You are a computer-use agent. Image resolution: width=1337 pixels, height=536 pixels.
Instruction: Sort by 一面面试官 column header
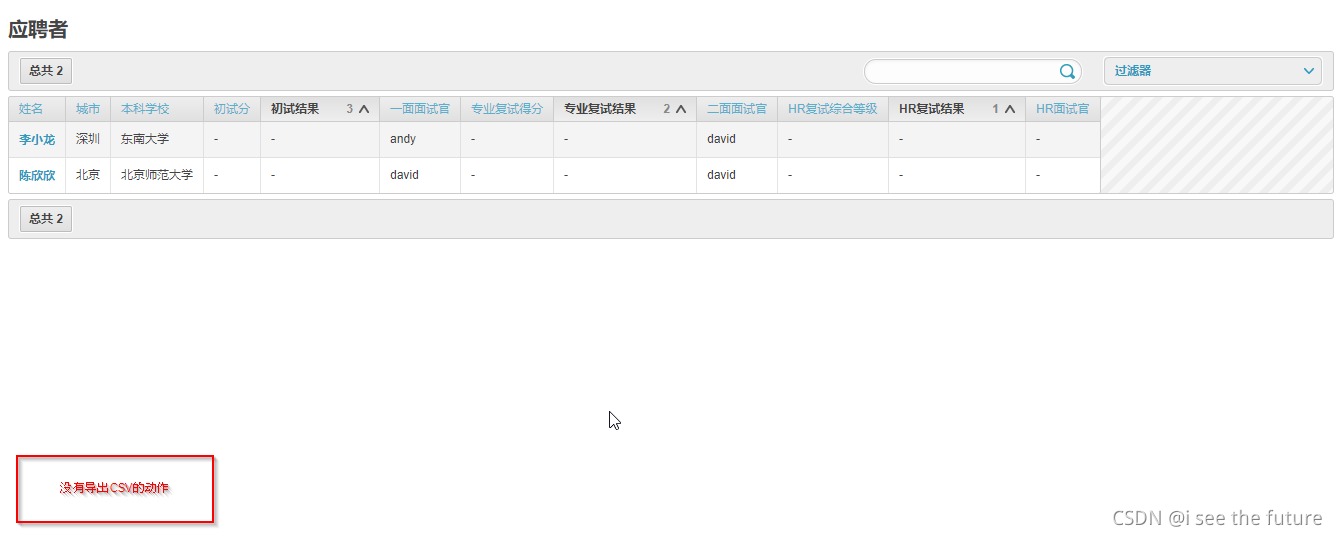pyautogui.click(x=420, y=109)
